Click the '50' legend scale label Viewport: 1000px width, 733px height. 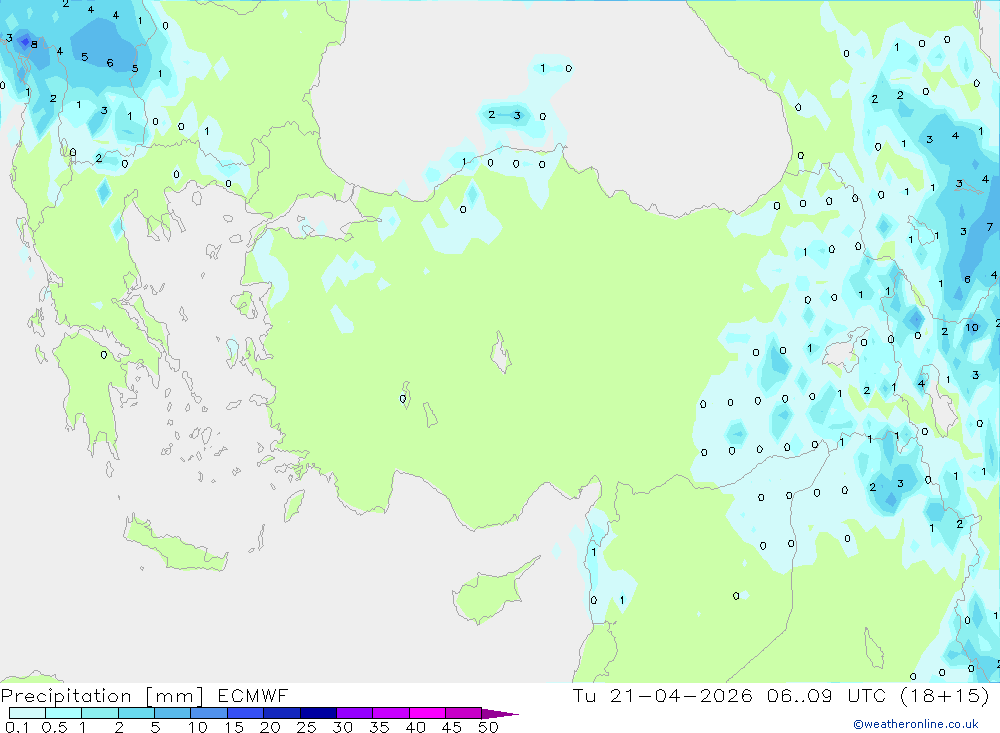click(x=488, y=727)
